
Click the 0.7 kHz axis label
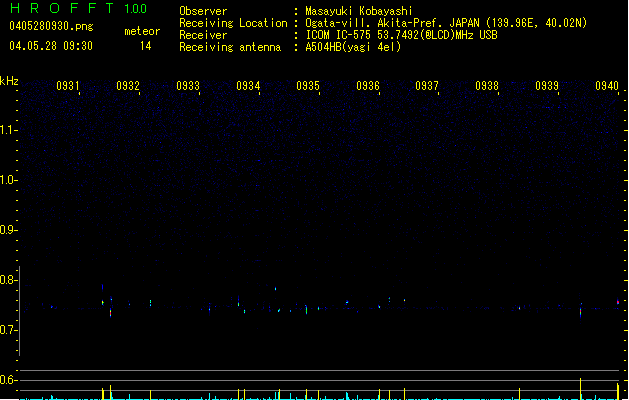[x=8, y=330]
